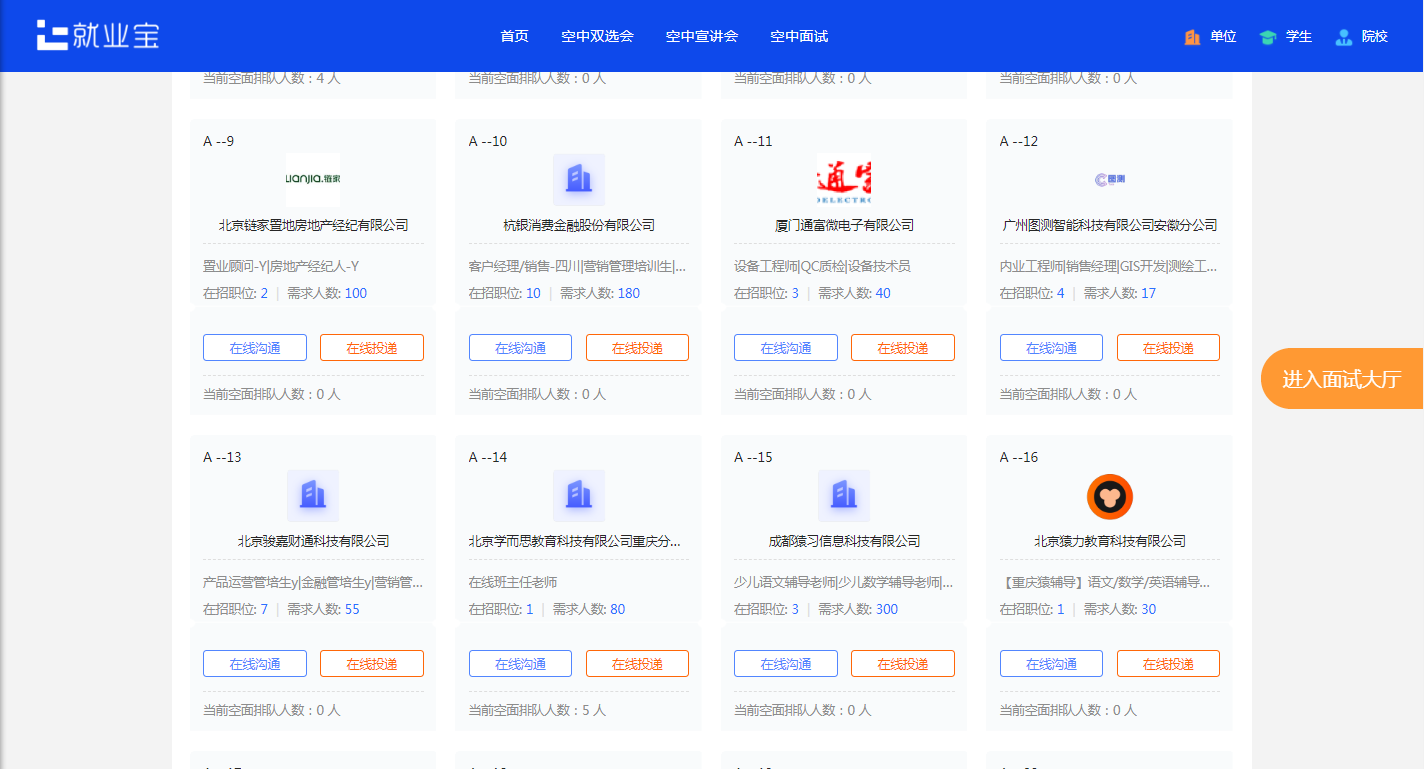Click 在线投递 for 北京学而思教育科技
This screenshot has height=769, width=1424.
[637, 664]
